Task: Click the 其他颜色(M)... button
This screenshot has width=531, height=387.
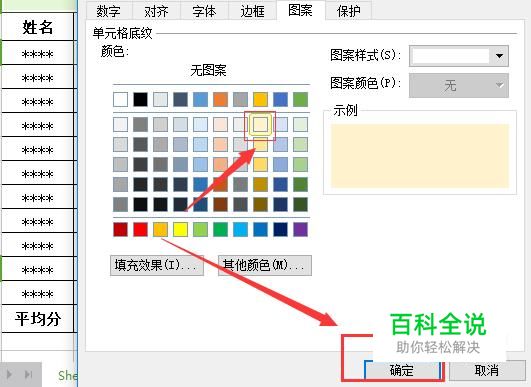Action: [265, 265]
